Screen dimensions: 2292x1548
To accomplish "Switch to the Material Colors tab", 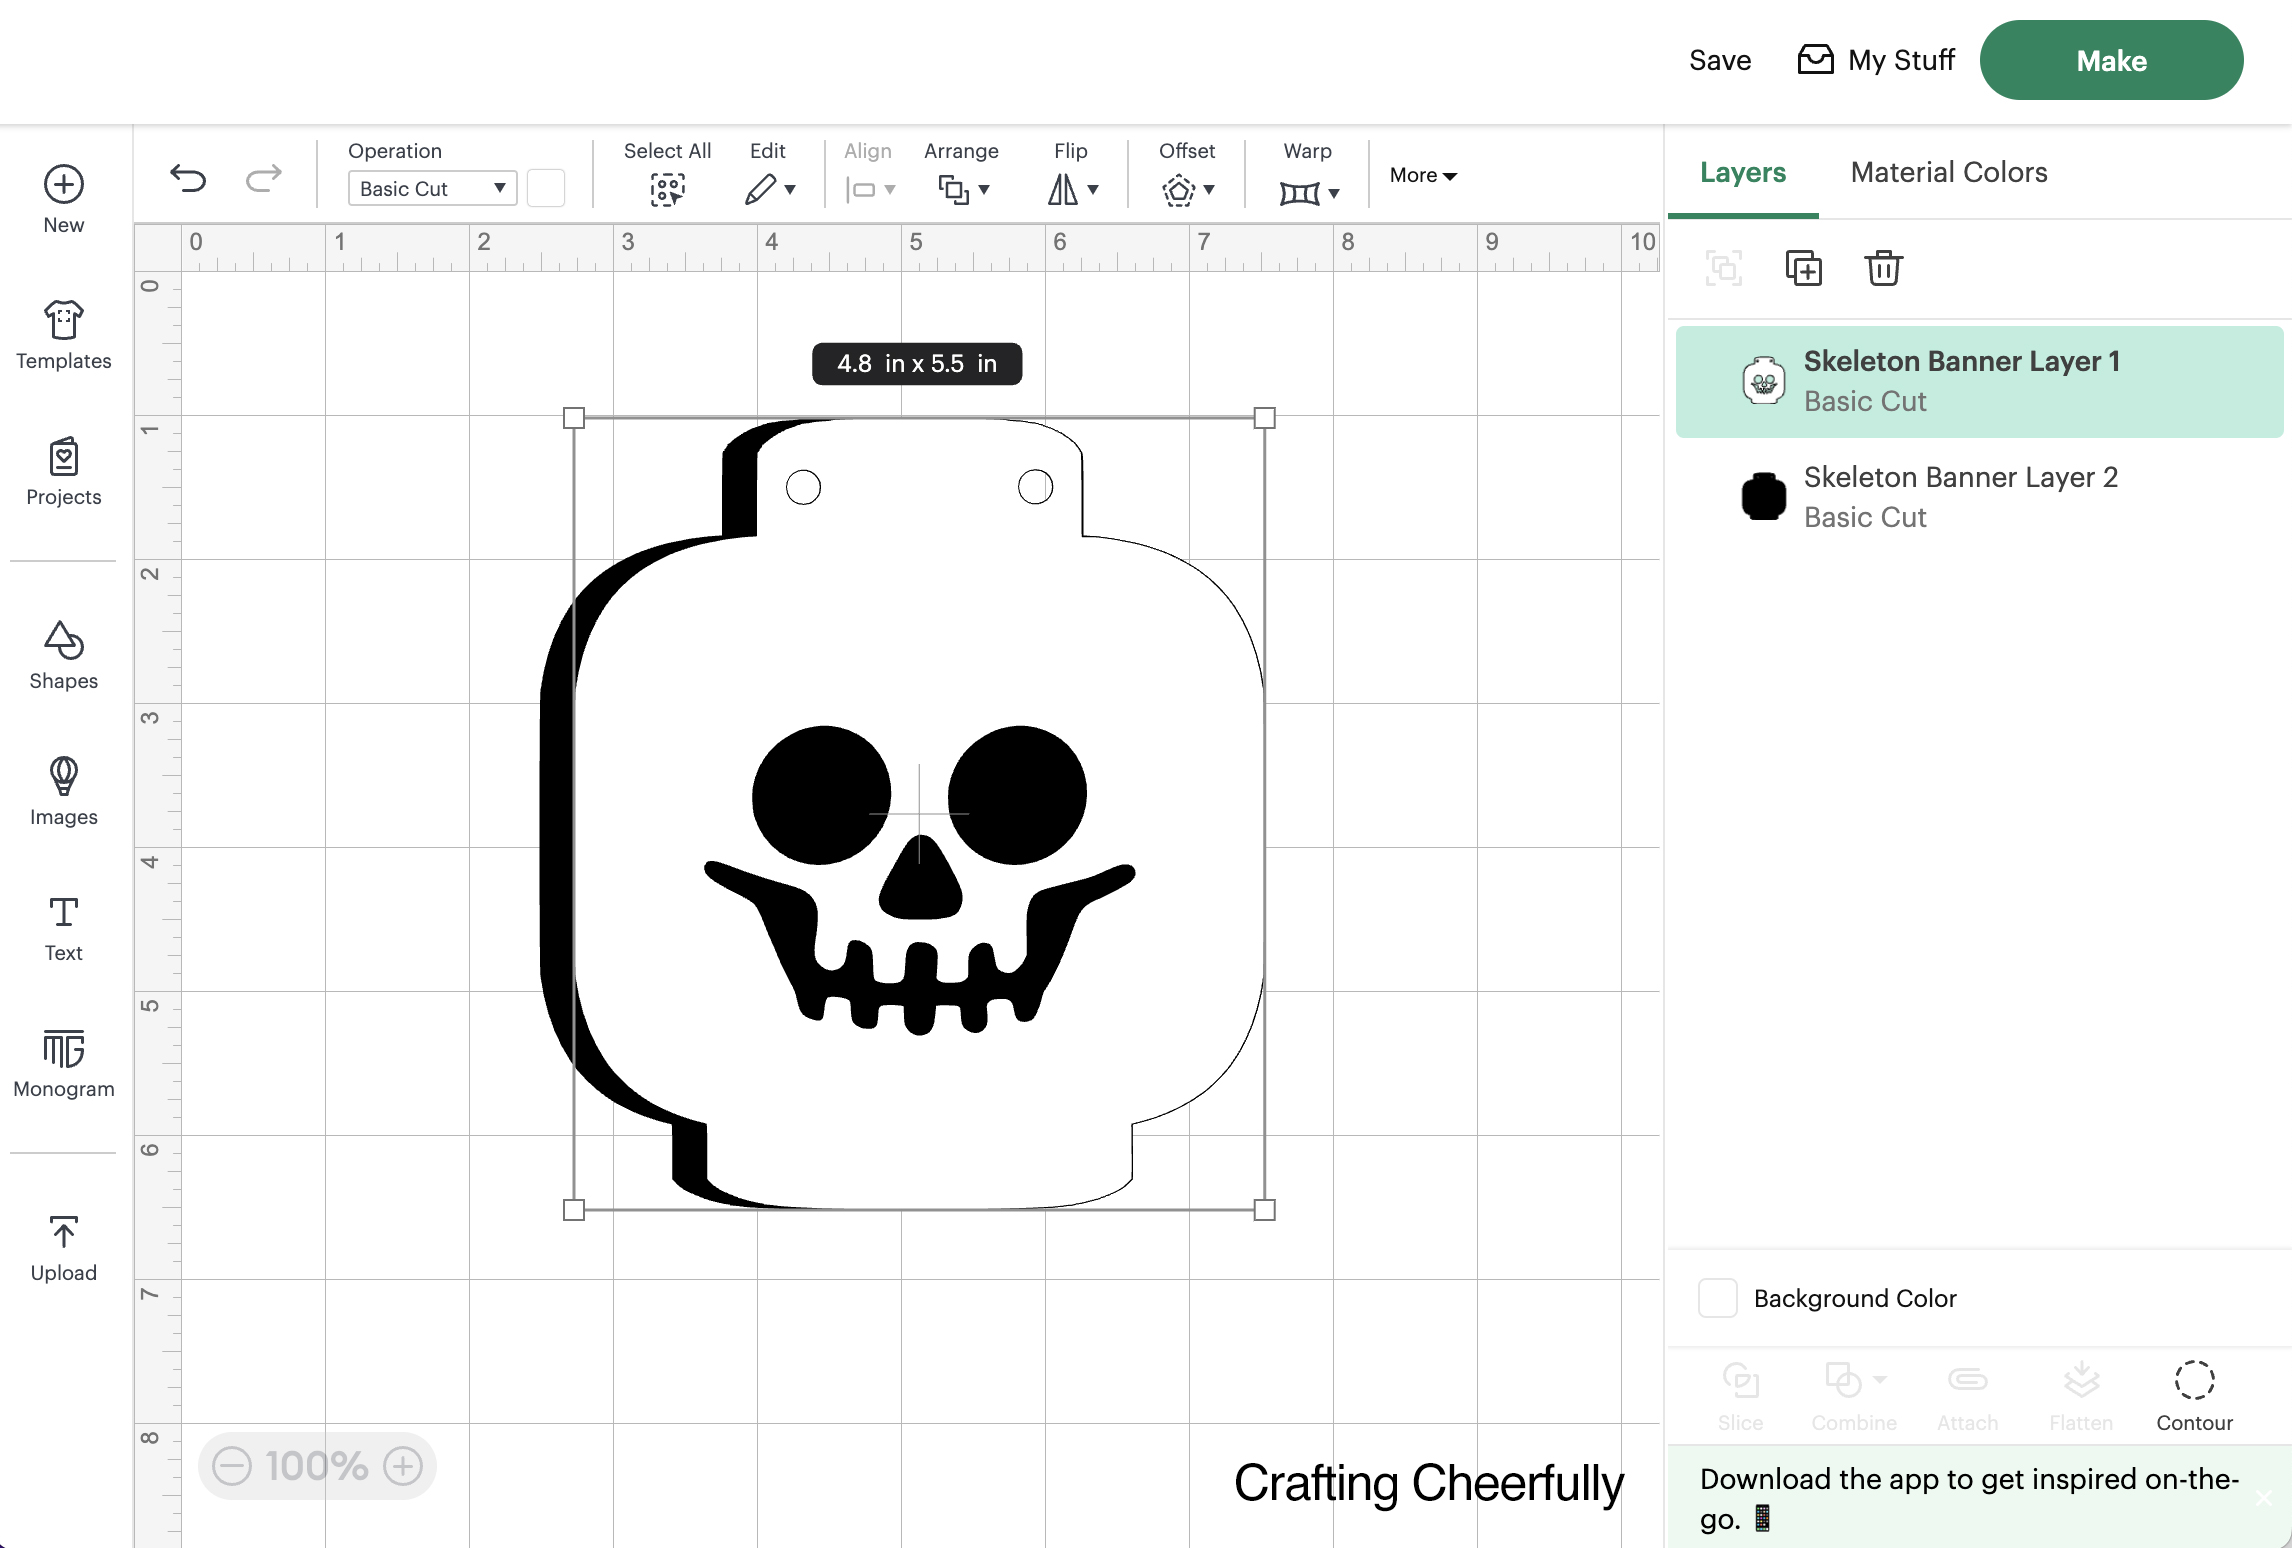I will point(1947,172).
